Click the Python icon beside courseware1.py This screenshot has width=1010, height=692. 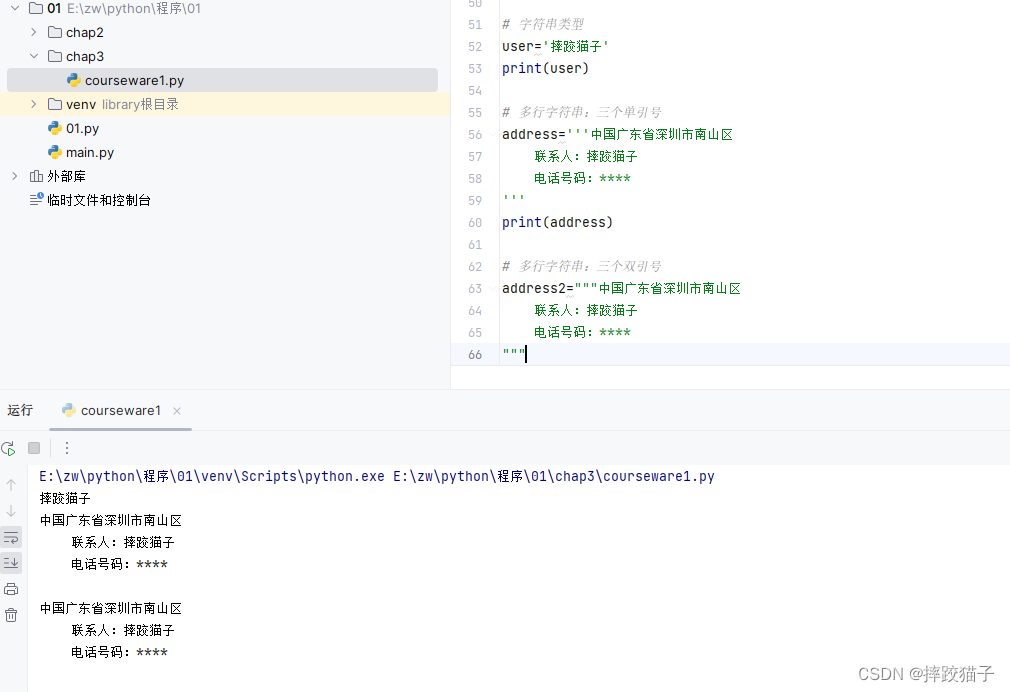tap(74, 80)
